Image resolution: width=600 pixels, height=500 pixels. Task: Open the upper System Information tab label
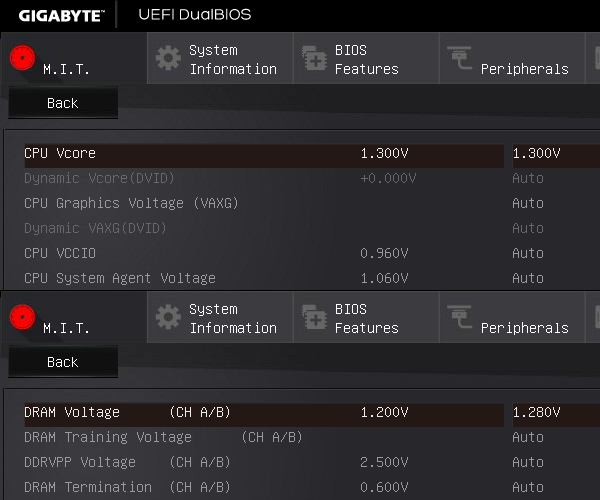(233, 60)
